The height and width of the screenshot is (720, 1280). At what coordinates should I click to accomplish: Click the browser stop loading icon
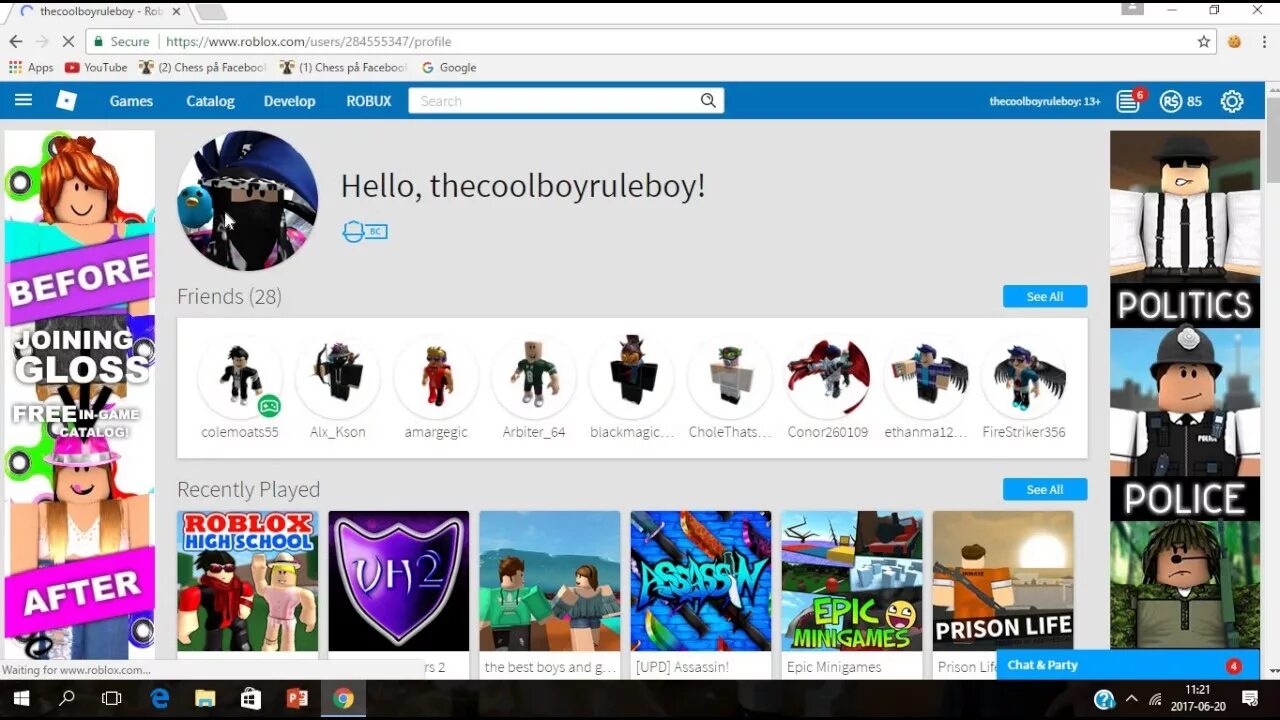tap(67, 42)
